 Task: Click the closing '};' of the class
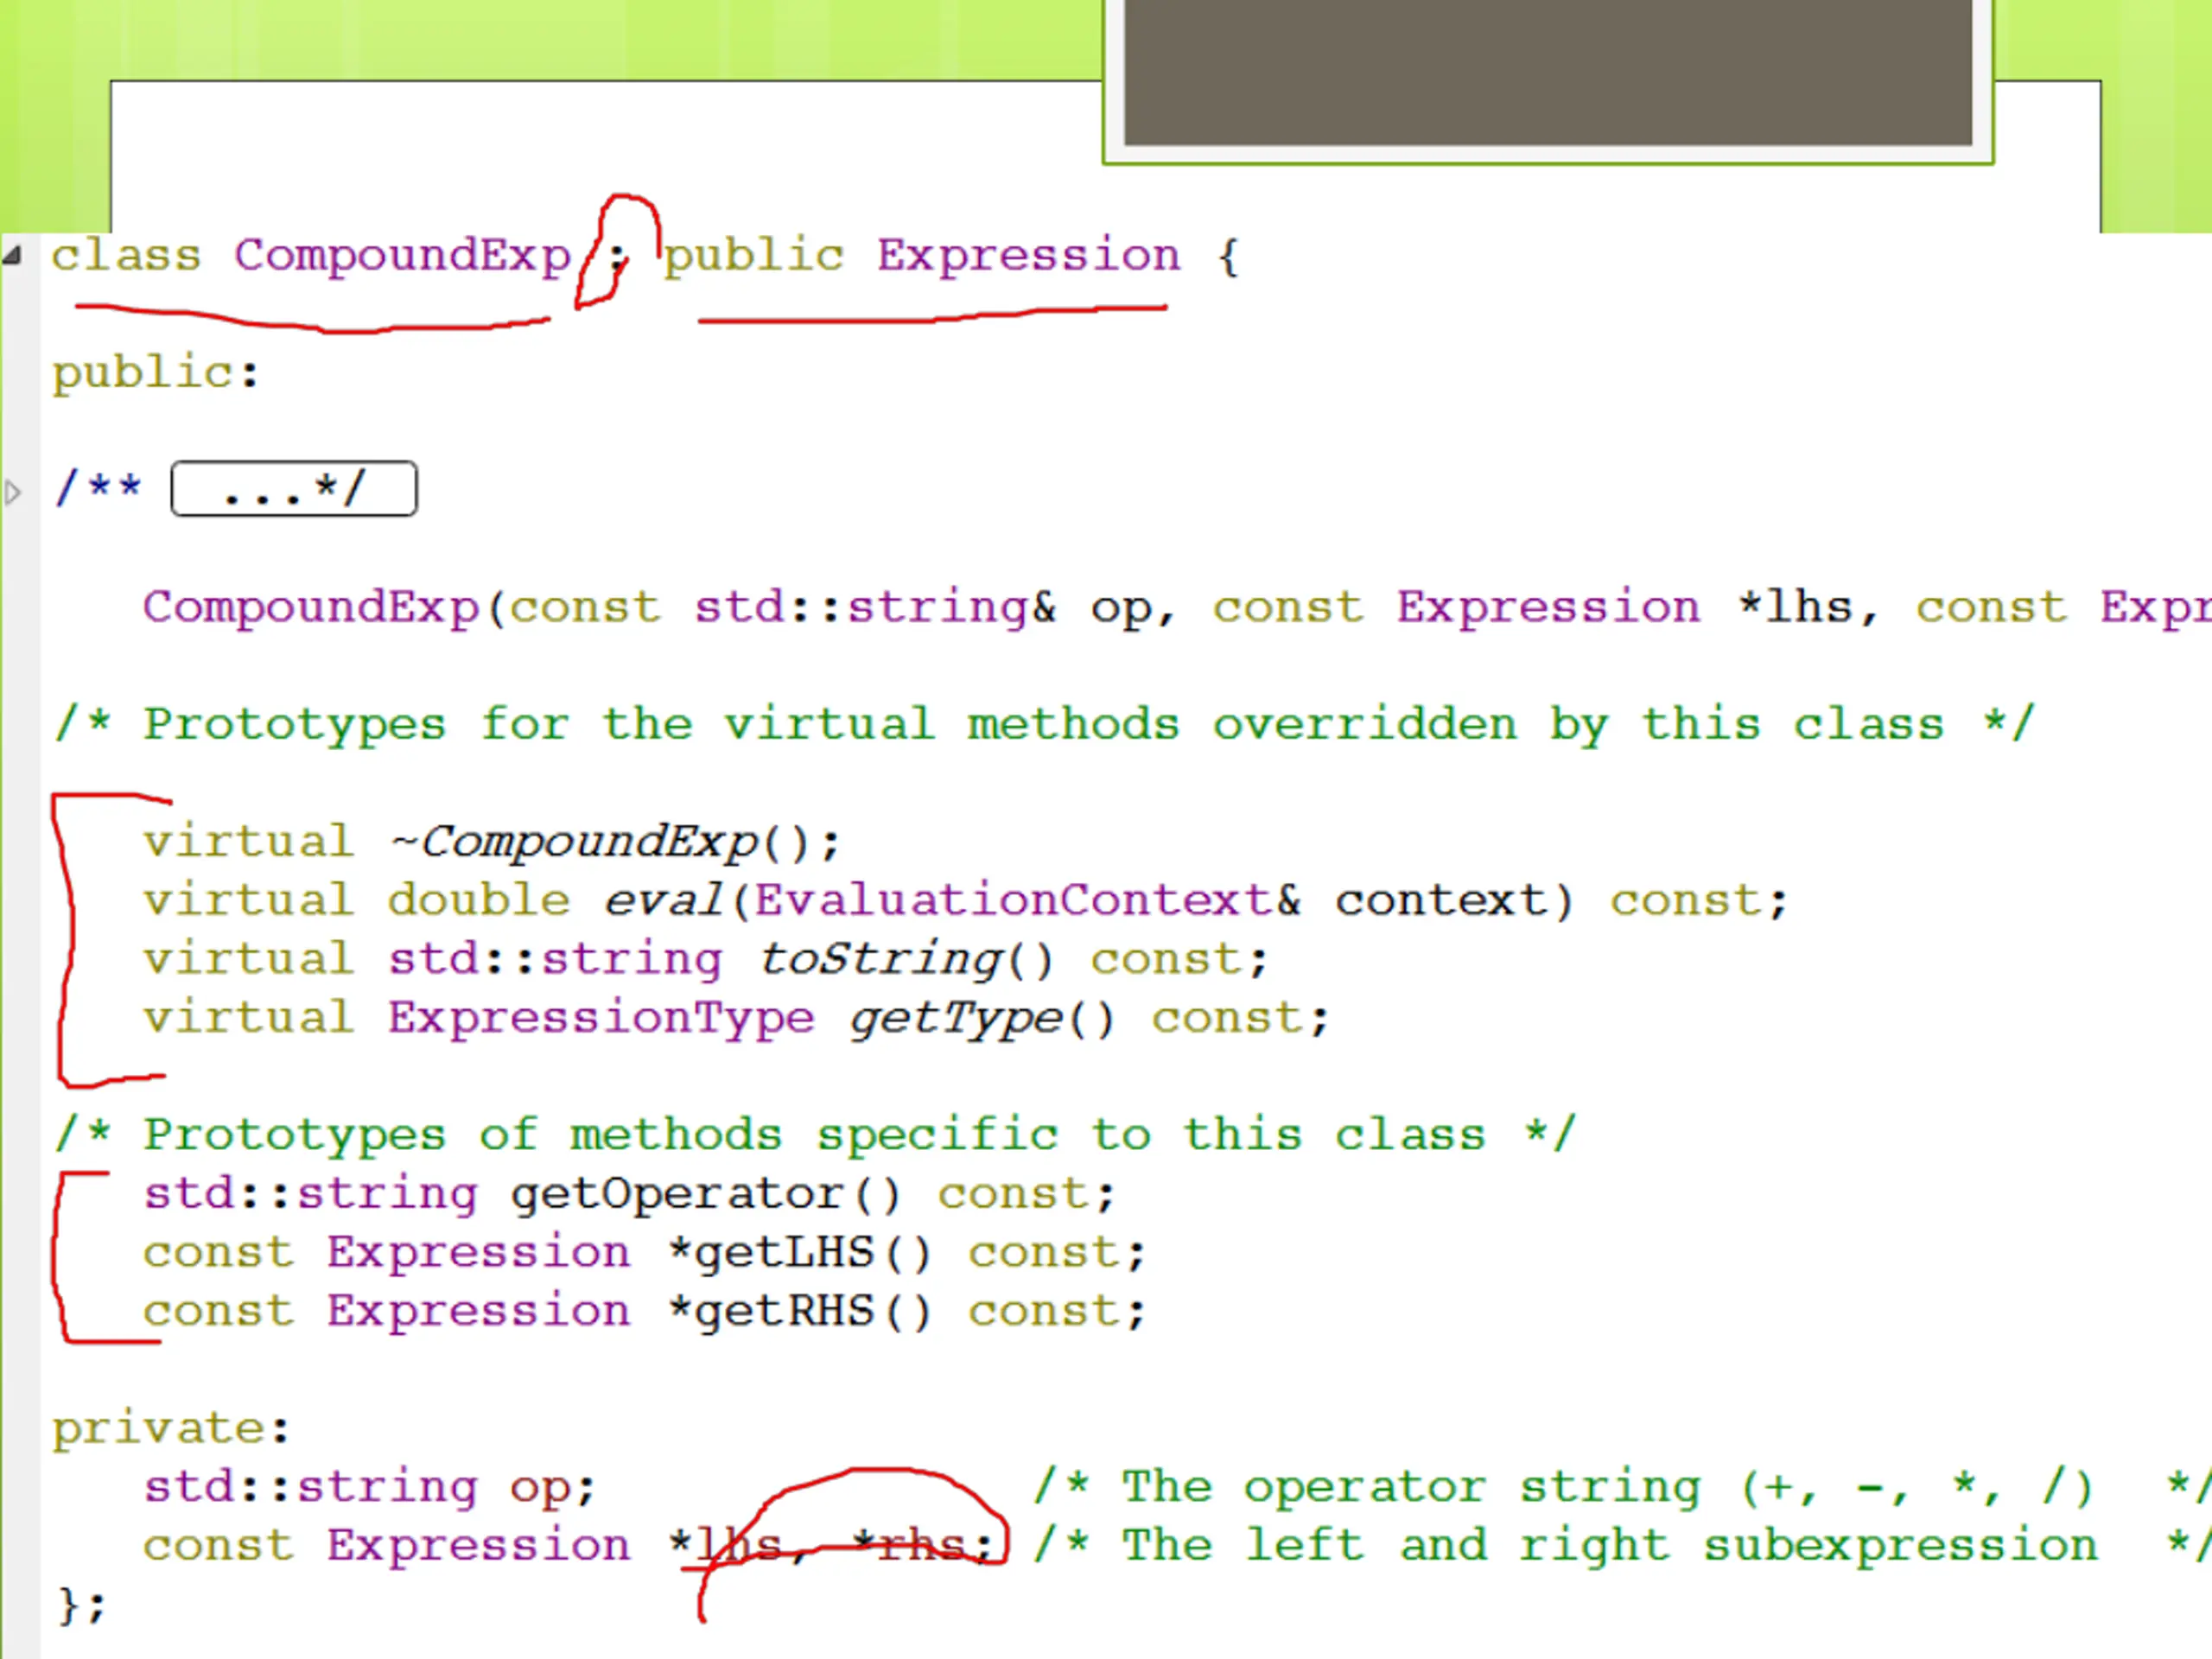pyautogui.click(x=81, y=1605)
